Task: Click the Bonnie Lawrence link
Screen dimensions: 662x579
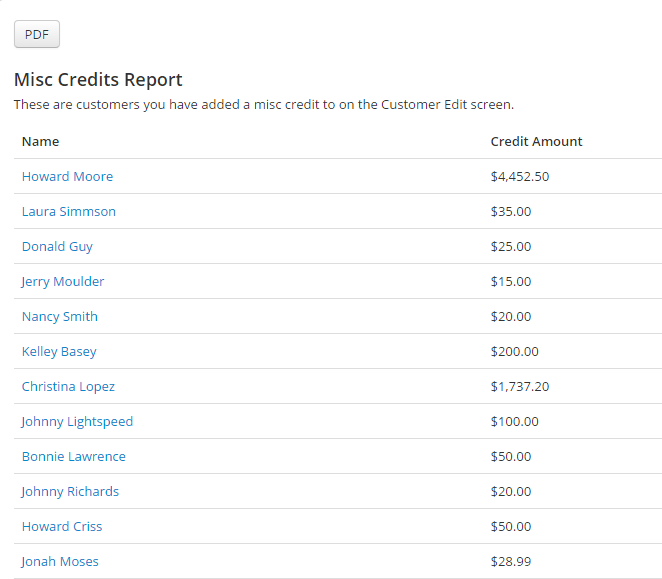Action: (x=74, y=457)
